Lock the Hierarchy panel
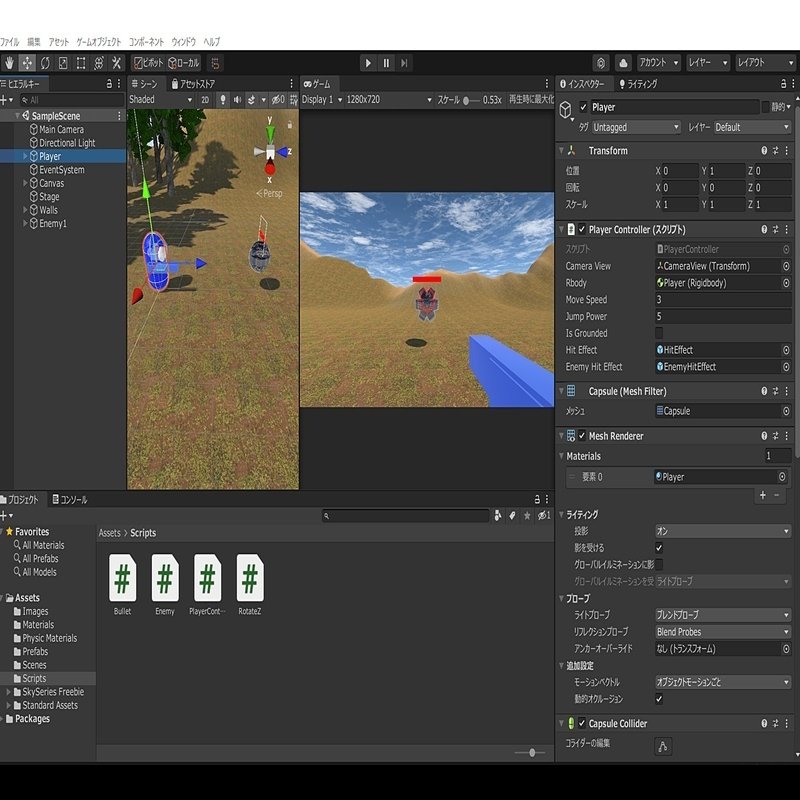 click(x=109, y=83)
